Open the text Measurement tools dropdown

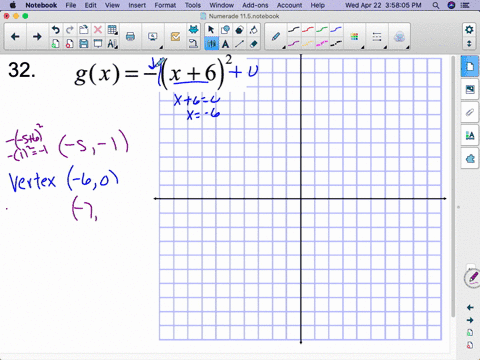[x=112, y=44]
